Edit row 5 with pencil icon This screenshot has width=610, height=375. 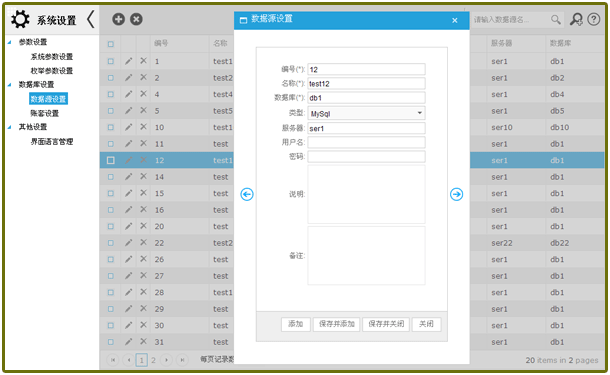click(x=128, y=110)
